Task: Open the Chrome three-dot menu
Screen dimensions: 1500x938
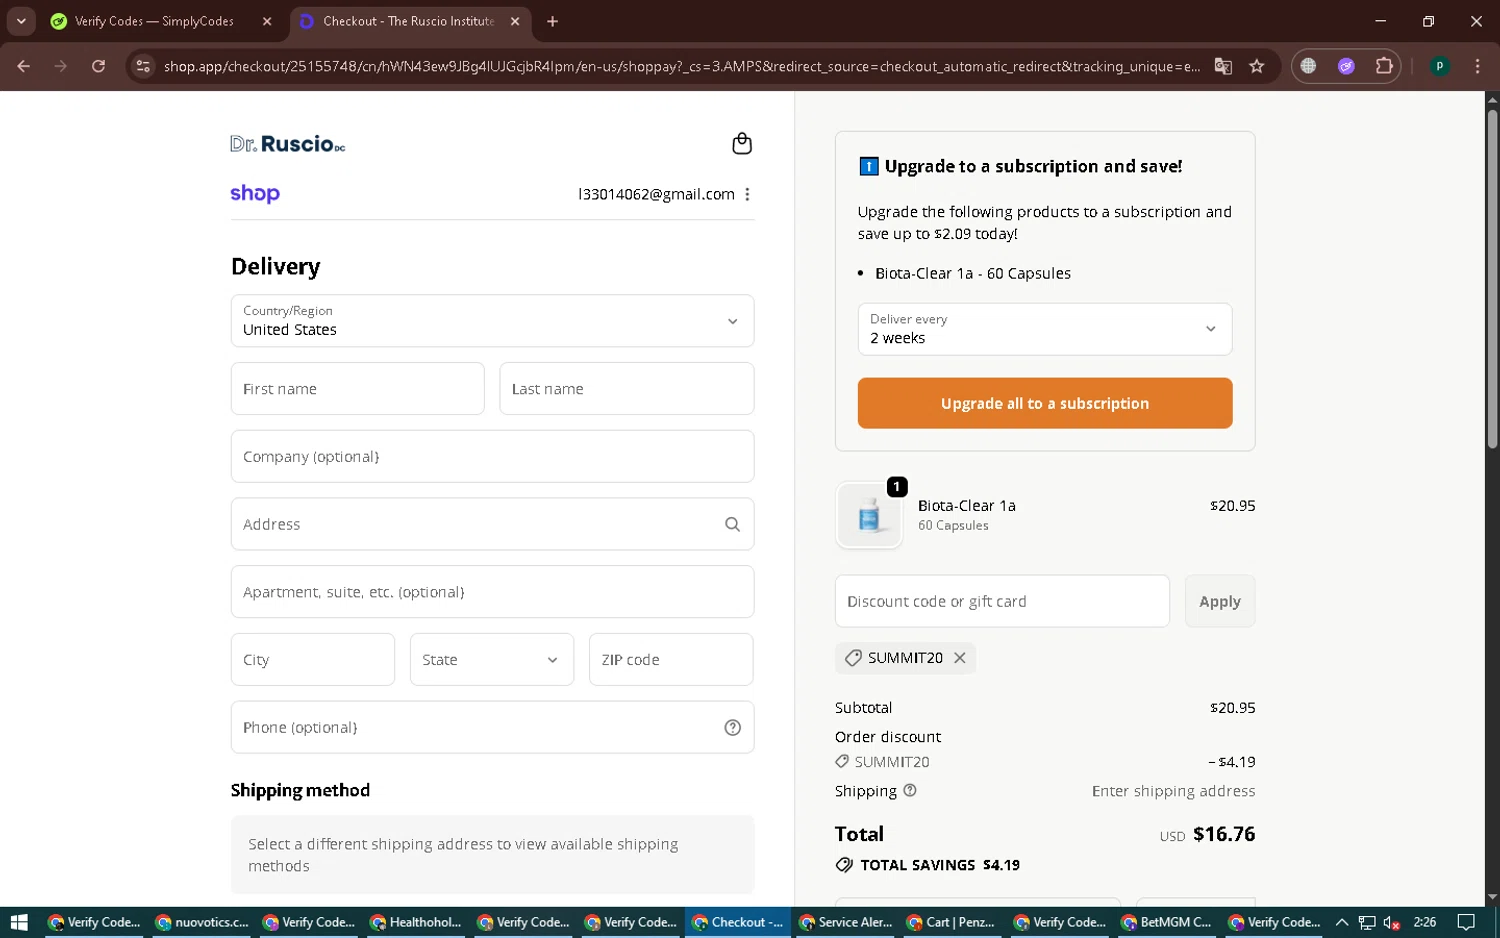Action: pos(1477,66)
